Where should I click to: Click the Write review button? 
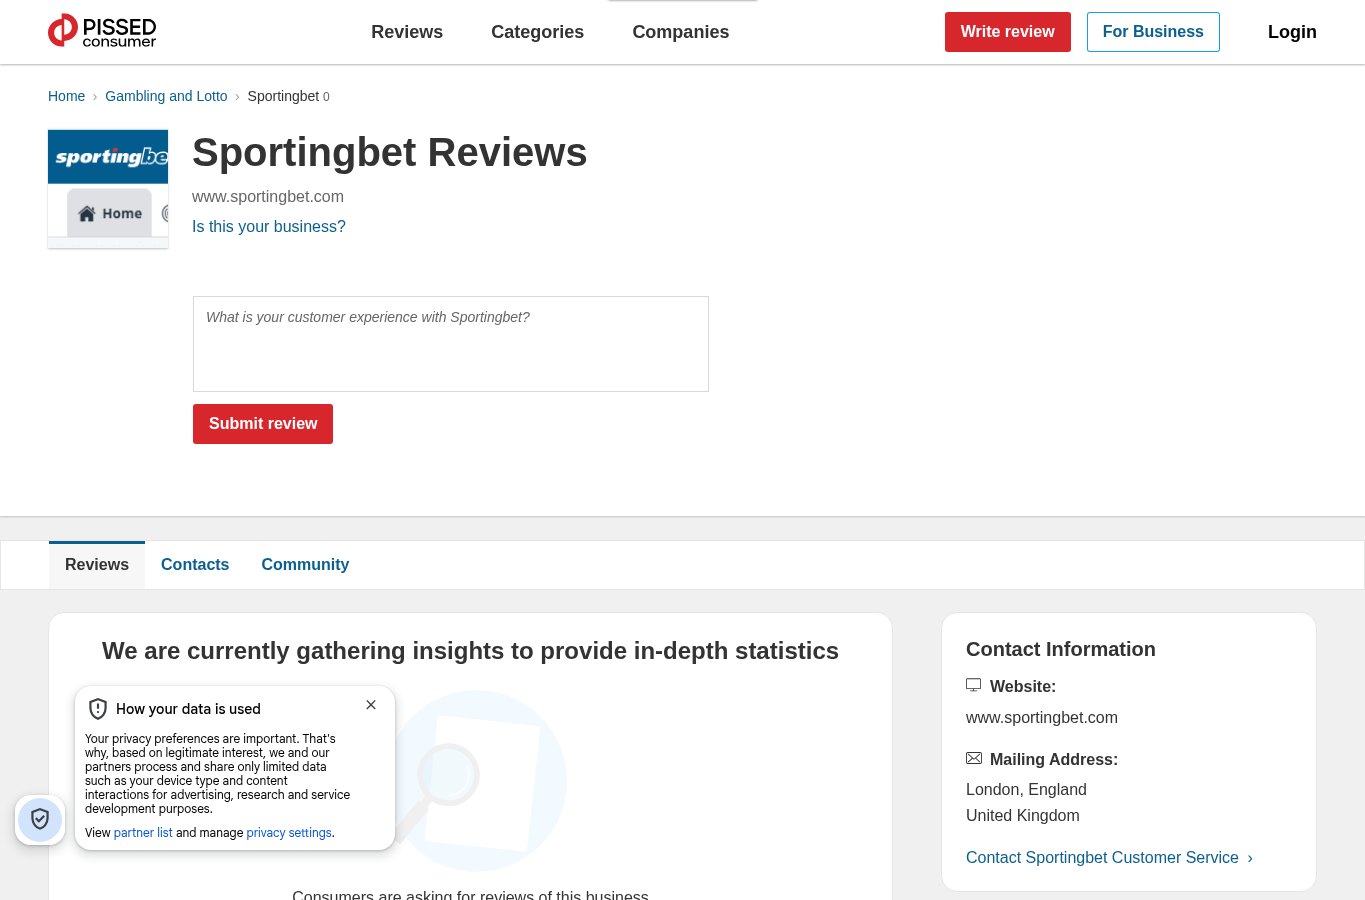tap(1008, 32)
